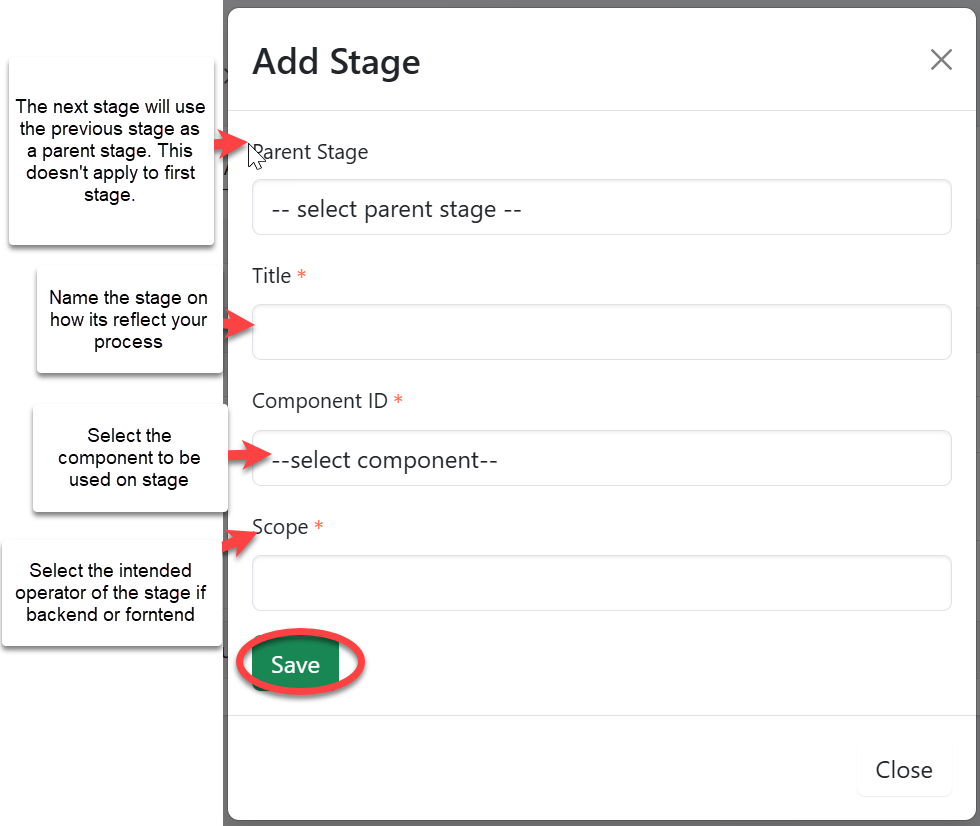The height and width of the screenshot is (826, 980).
Task: Click into the Scope field
Action: 601,583
